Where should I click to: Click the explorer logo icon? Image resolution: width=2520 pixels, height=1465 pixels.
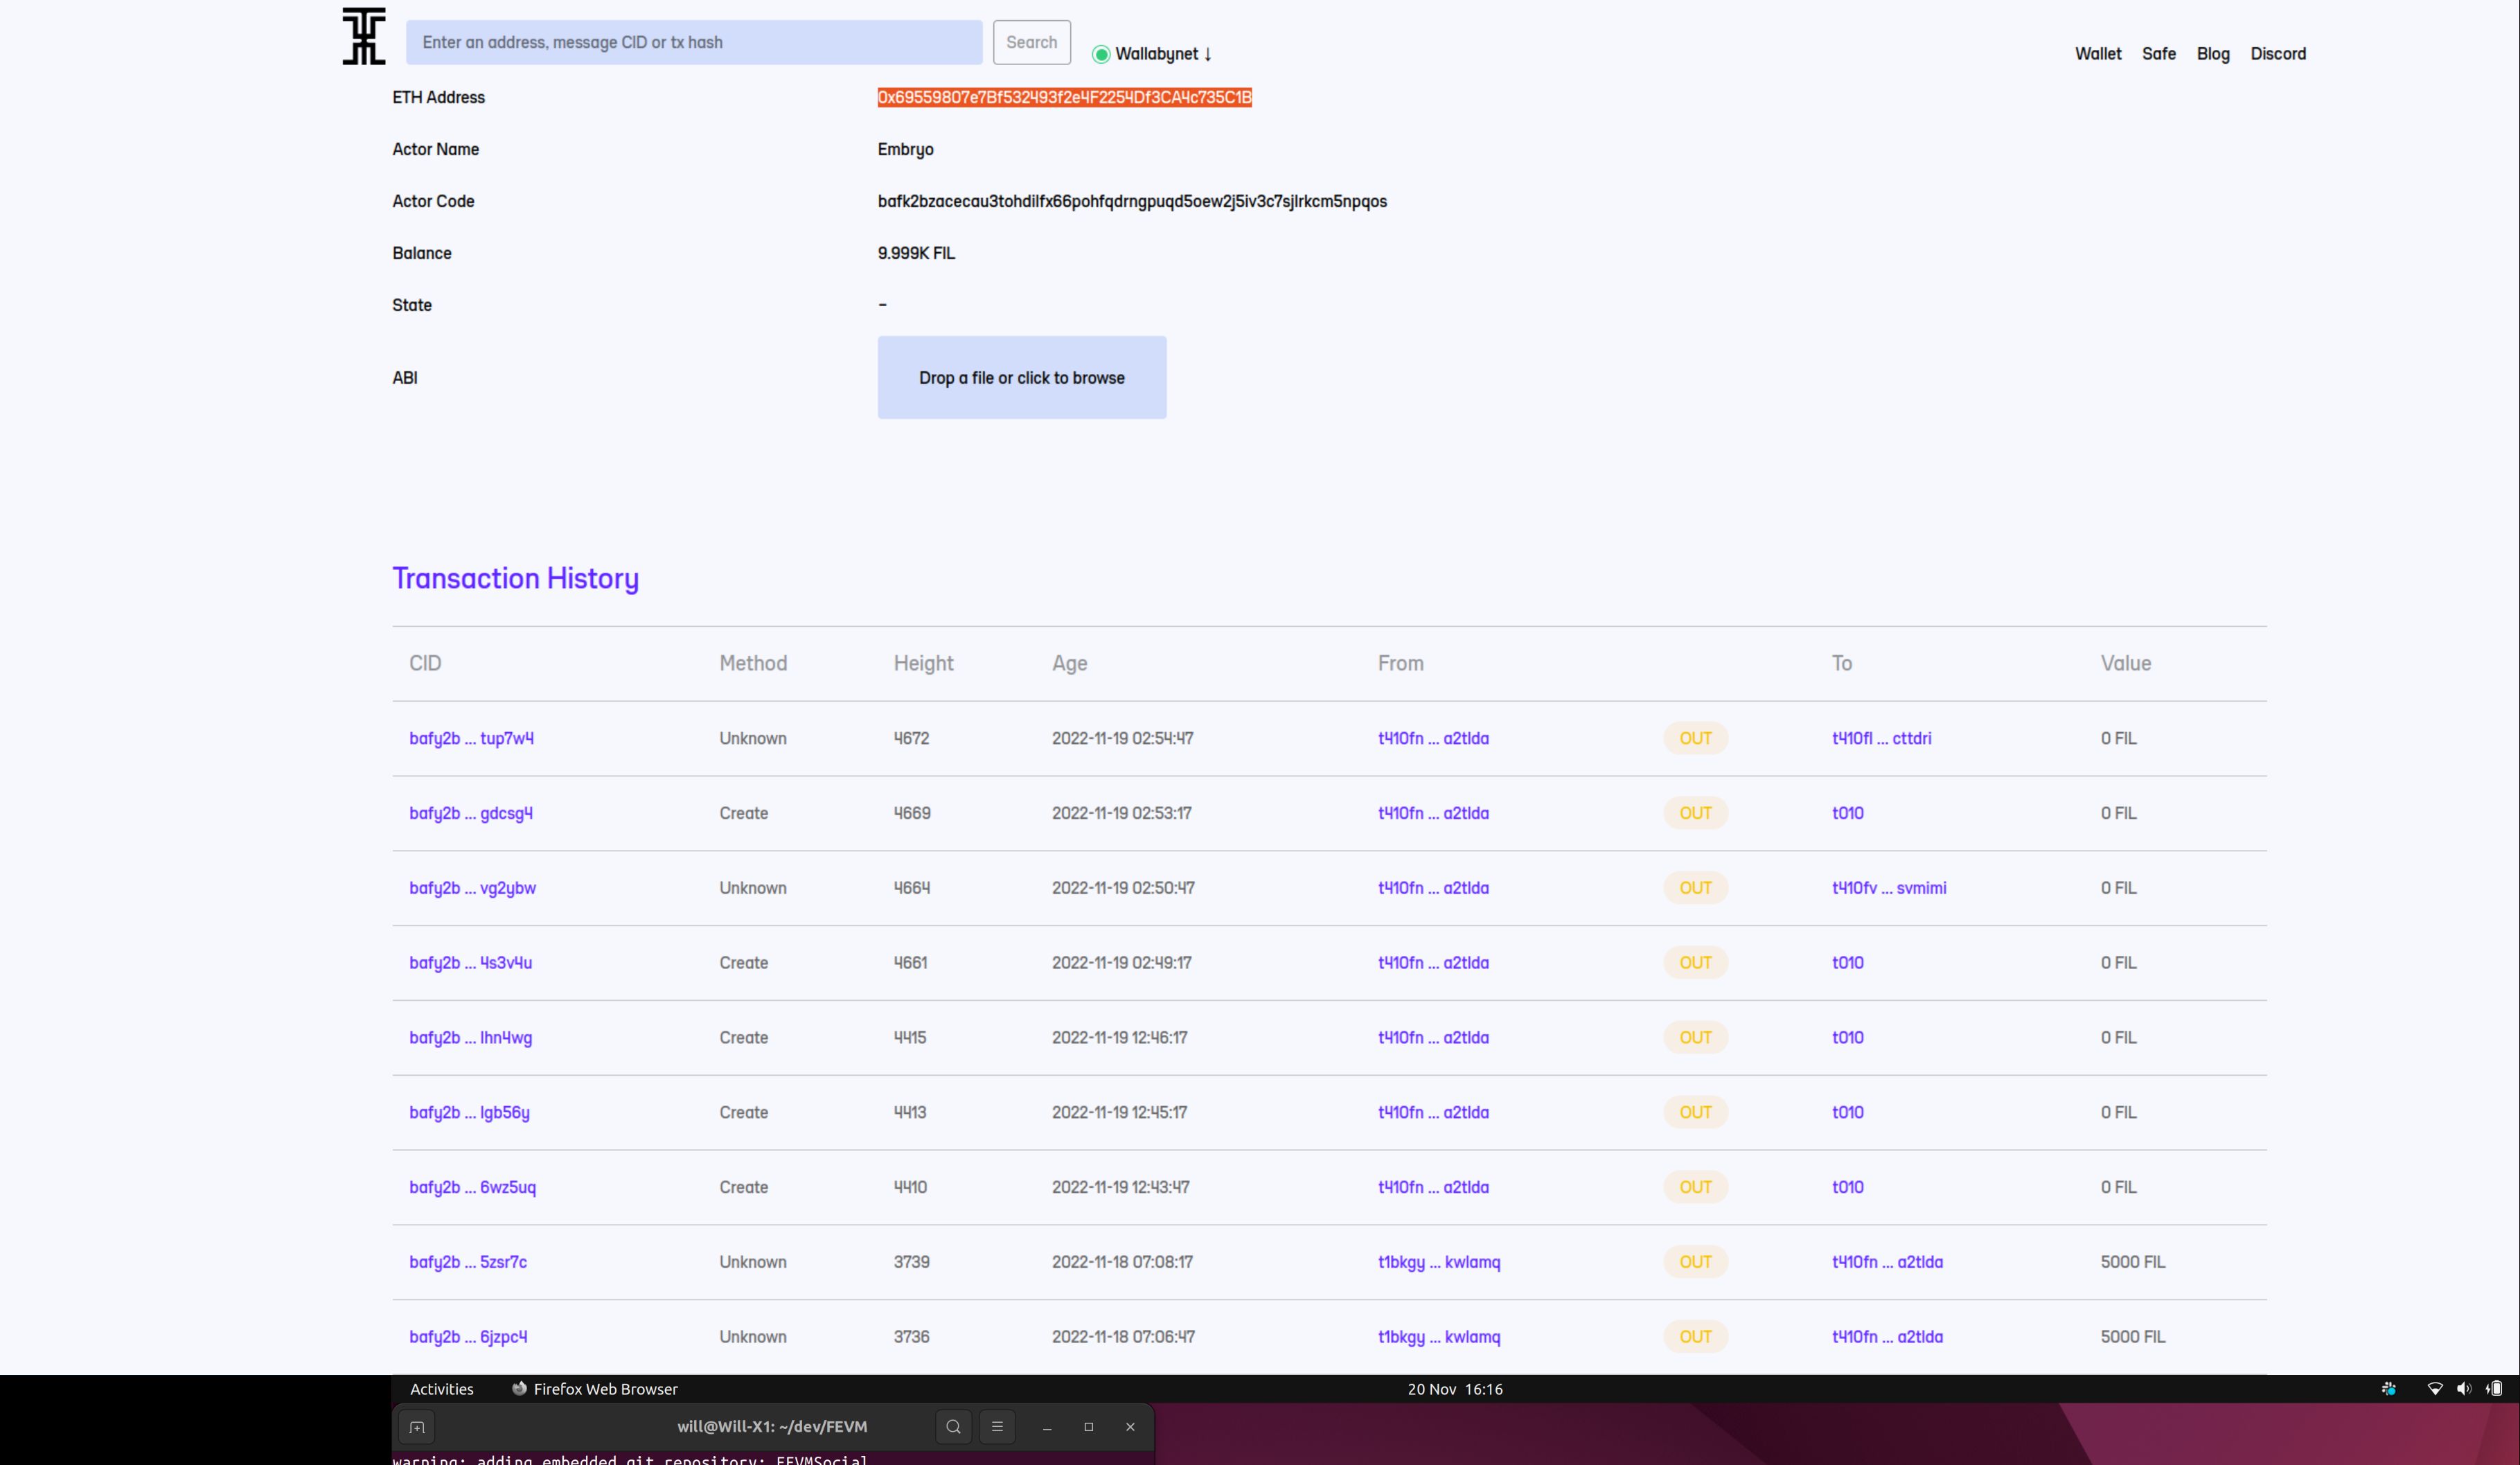point(364,36)
